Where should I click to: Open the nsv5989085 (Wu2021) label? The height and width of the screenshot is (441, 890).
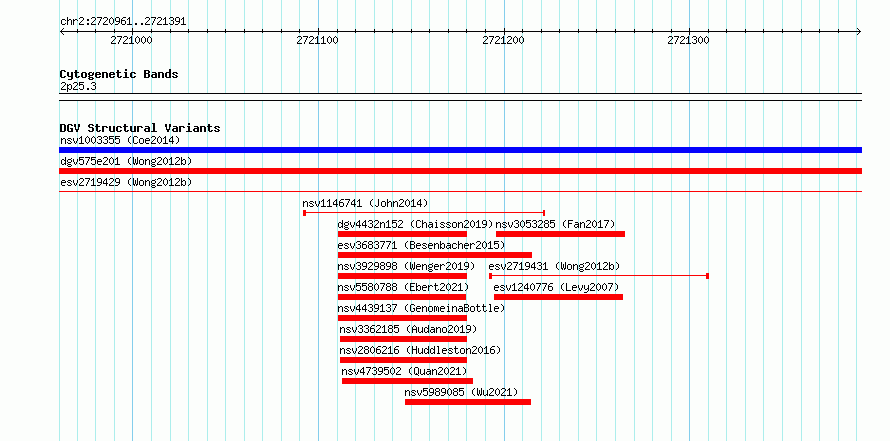click(461, 392)
